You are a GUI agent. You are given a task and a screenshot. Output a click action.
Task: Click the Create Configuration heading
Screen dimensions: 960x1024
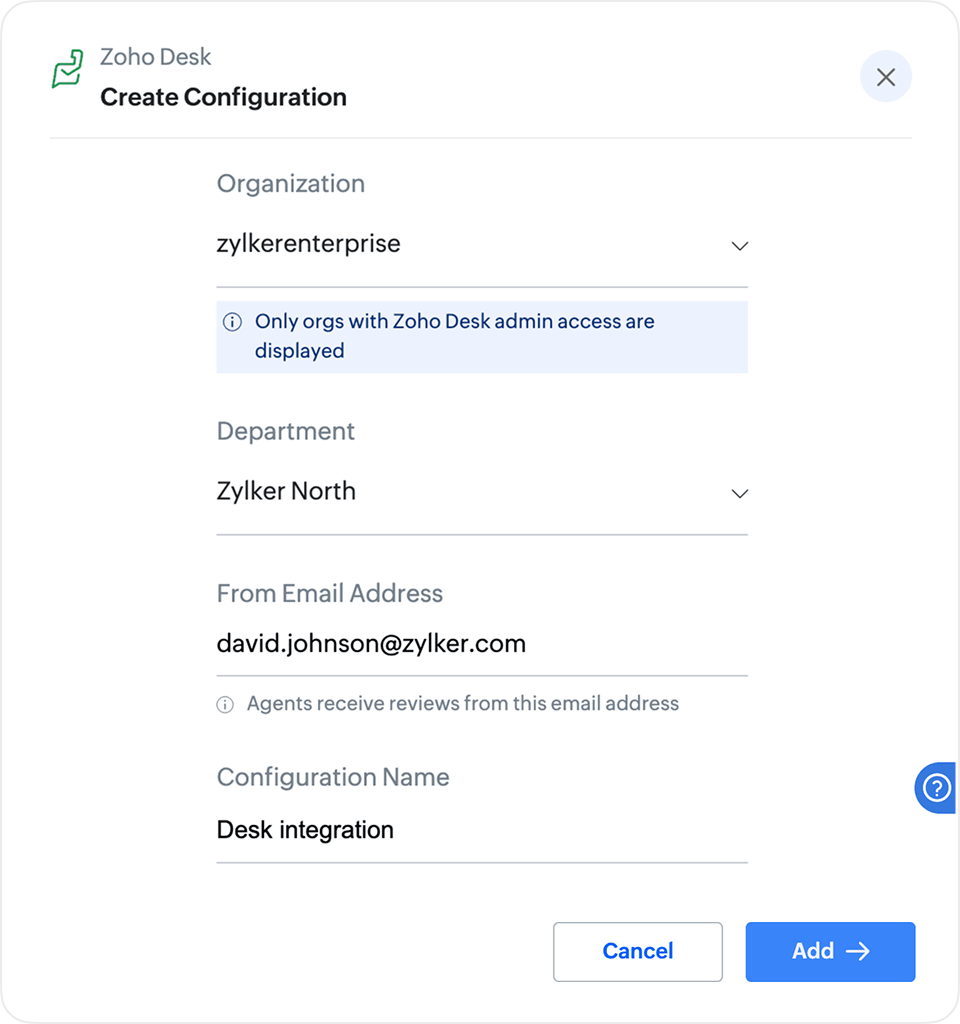pos(223,97)
